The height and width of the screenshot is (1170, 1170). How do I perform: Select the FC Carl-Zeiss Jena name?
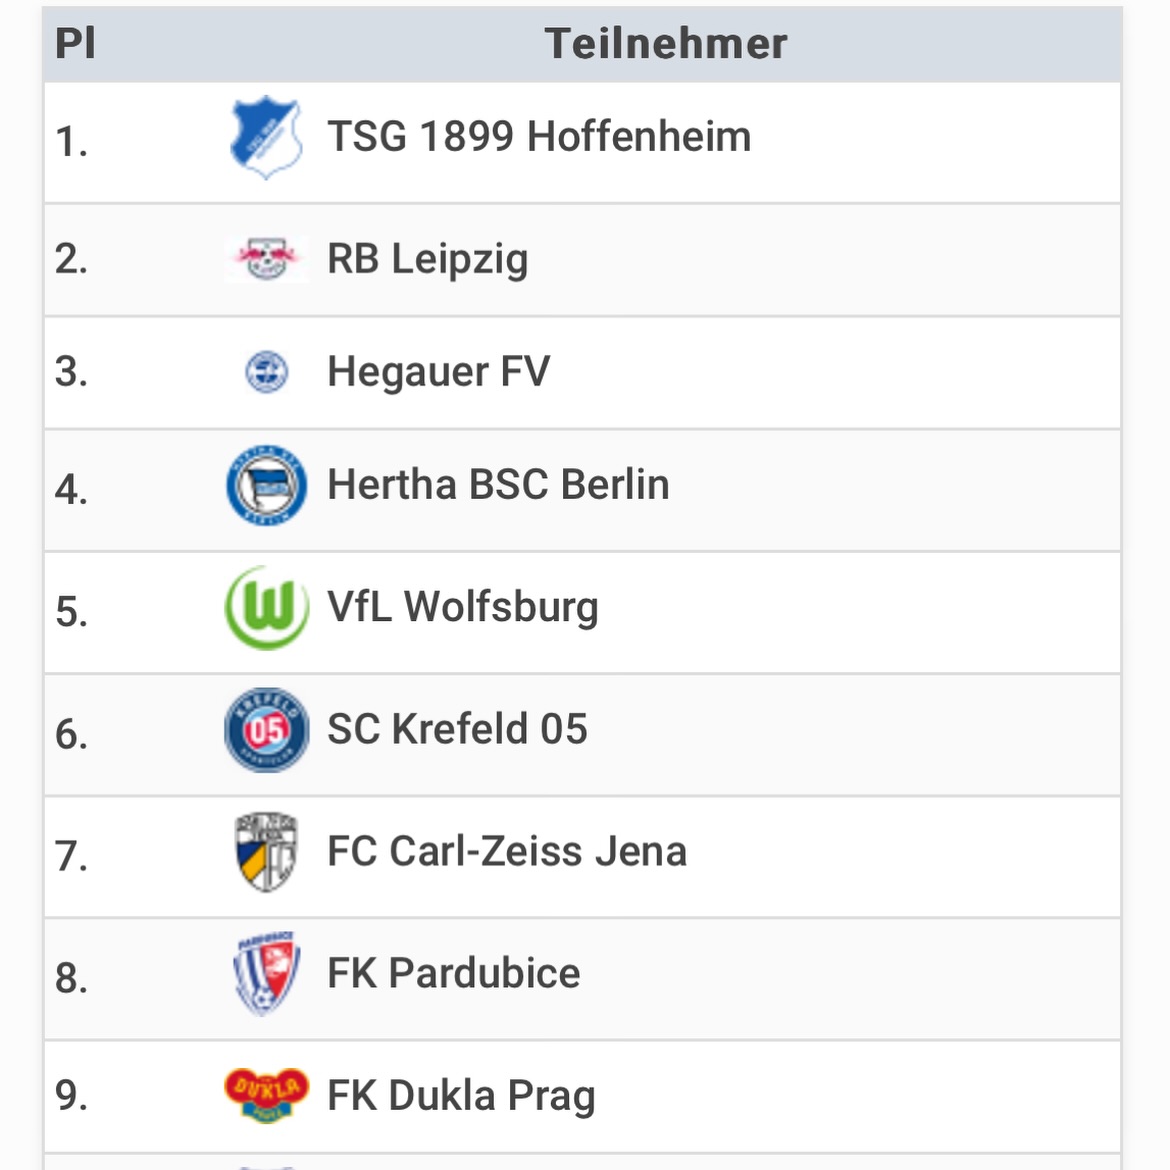[x=507, y=852]
